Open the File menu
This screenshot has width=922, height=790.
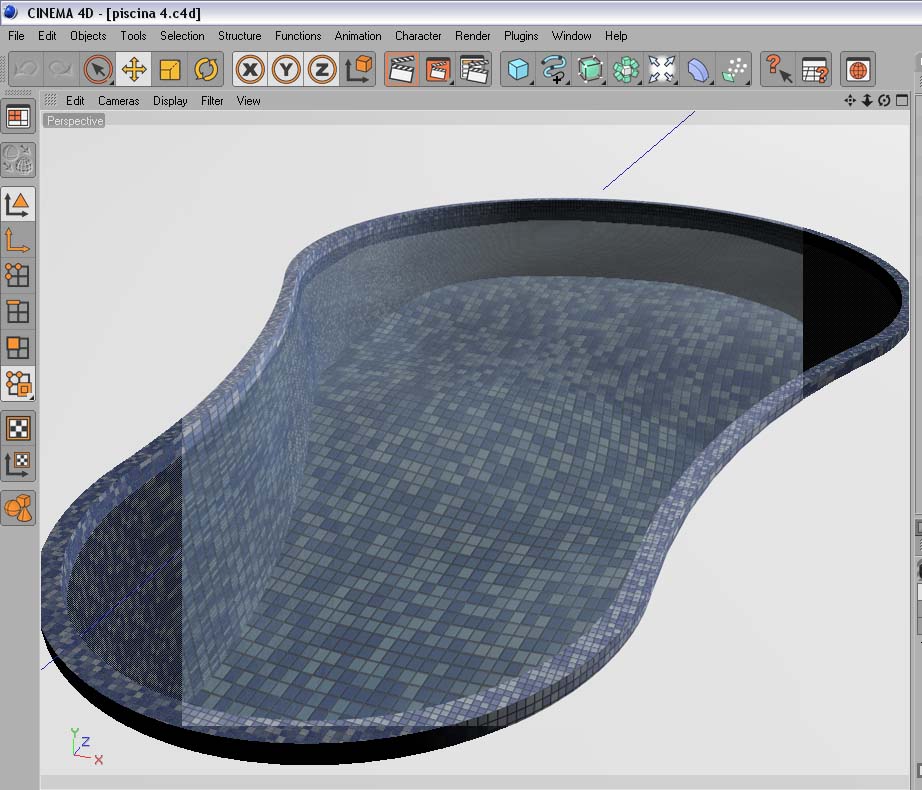click(16, 36)
